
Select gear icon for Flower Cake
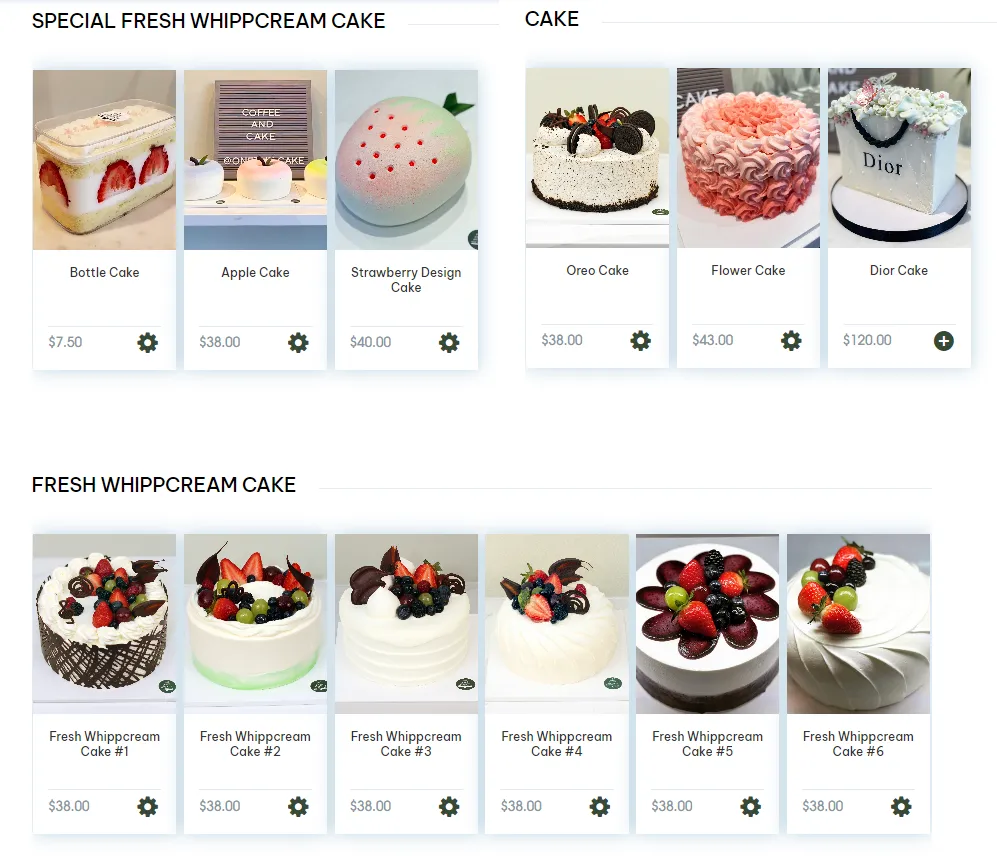[791, 341]
